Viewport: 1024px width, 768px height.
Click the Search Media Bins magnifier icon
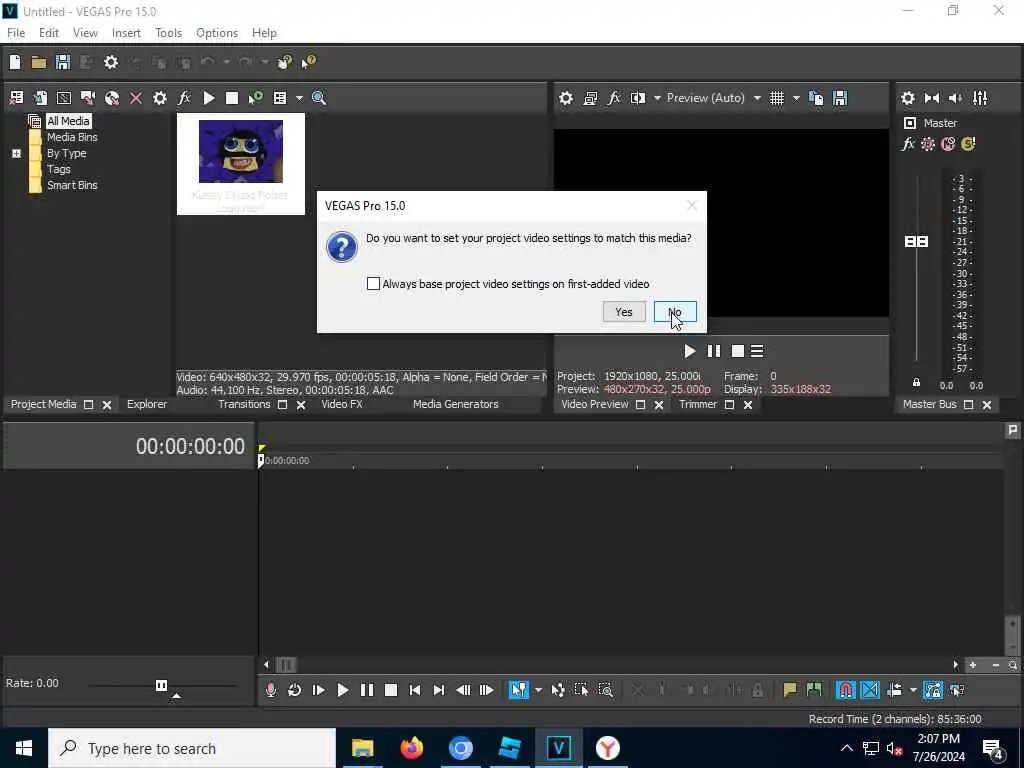[319, 98]
